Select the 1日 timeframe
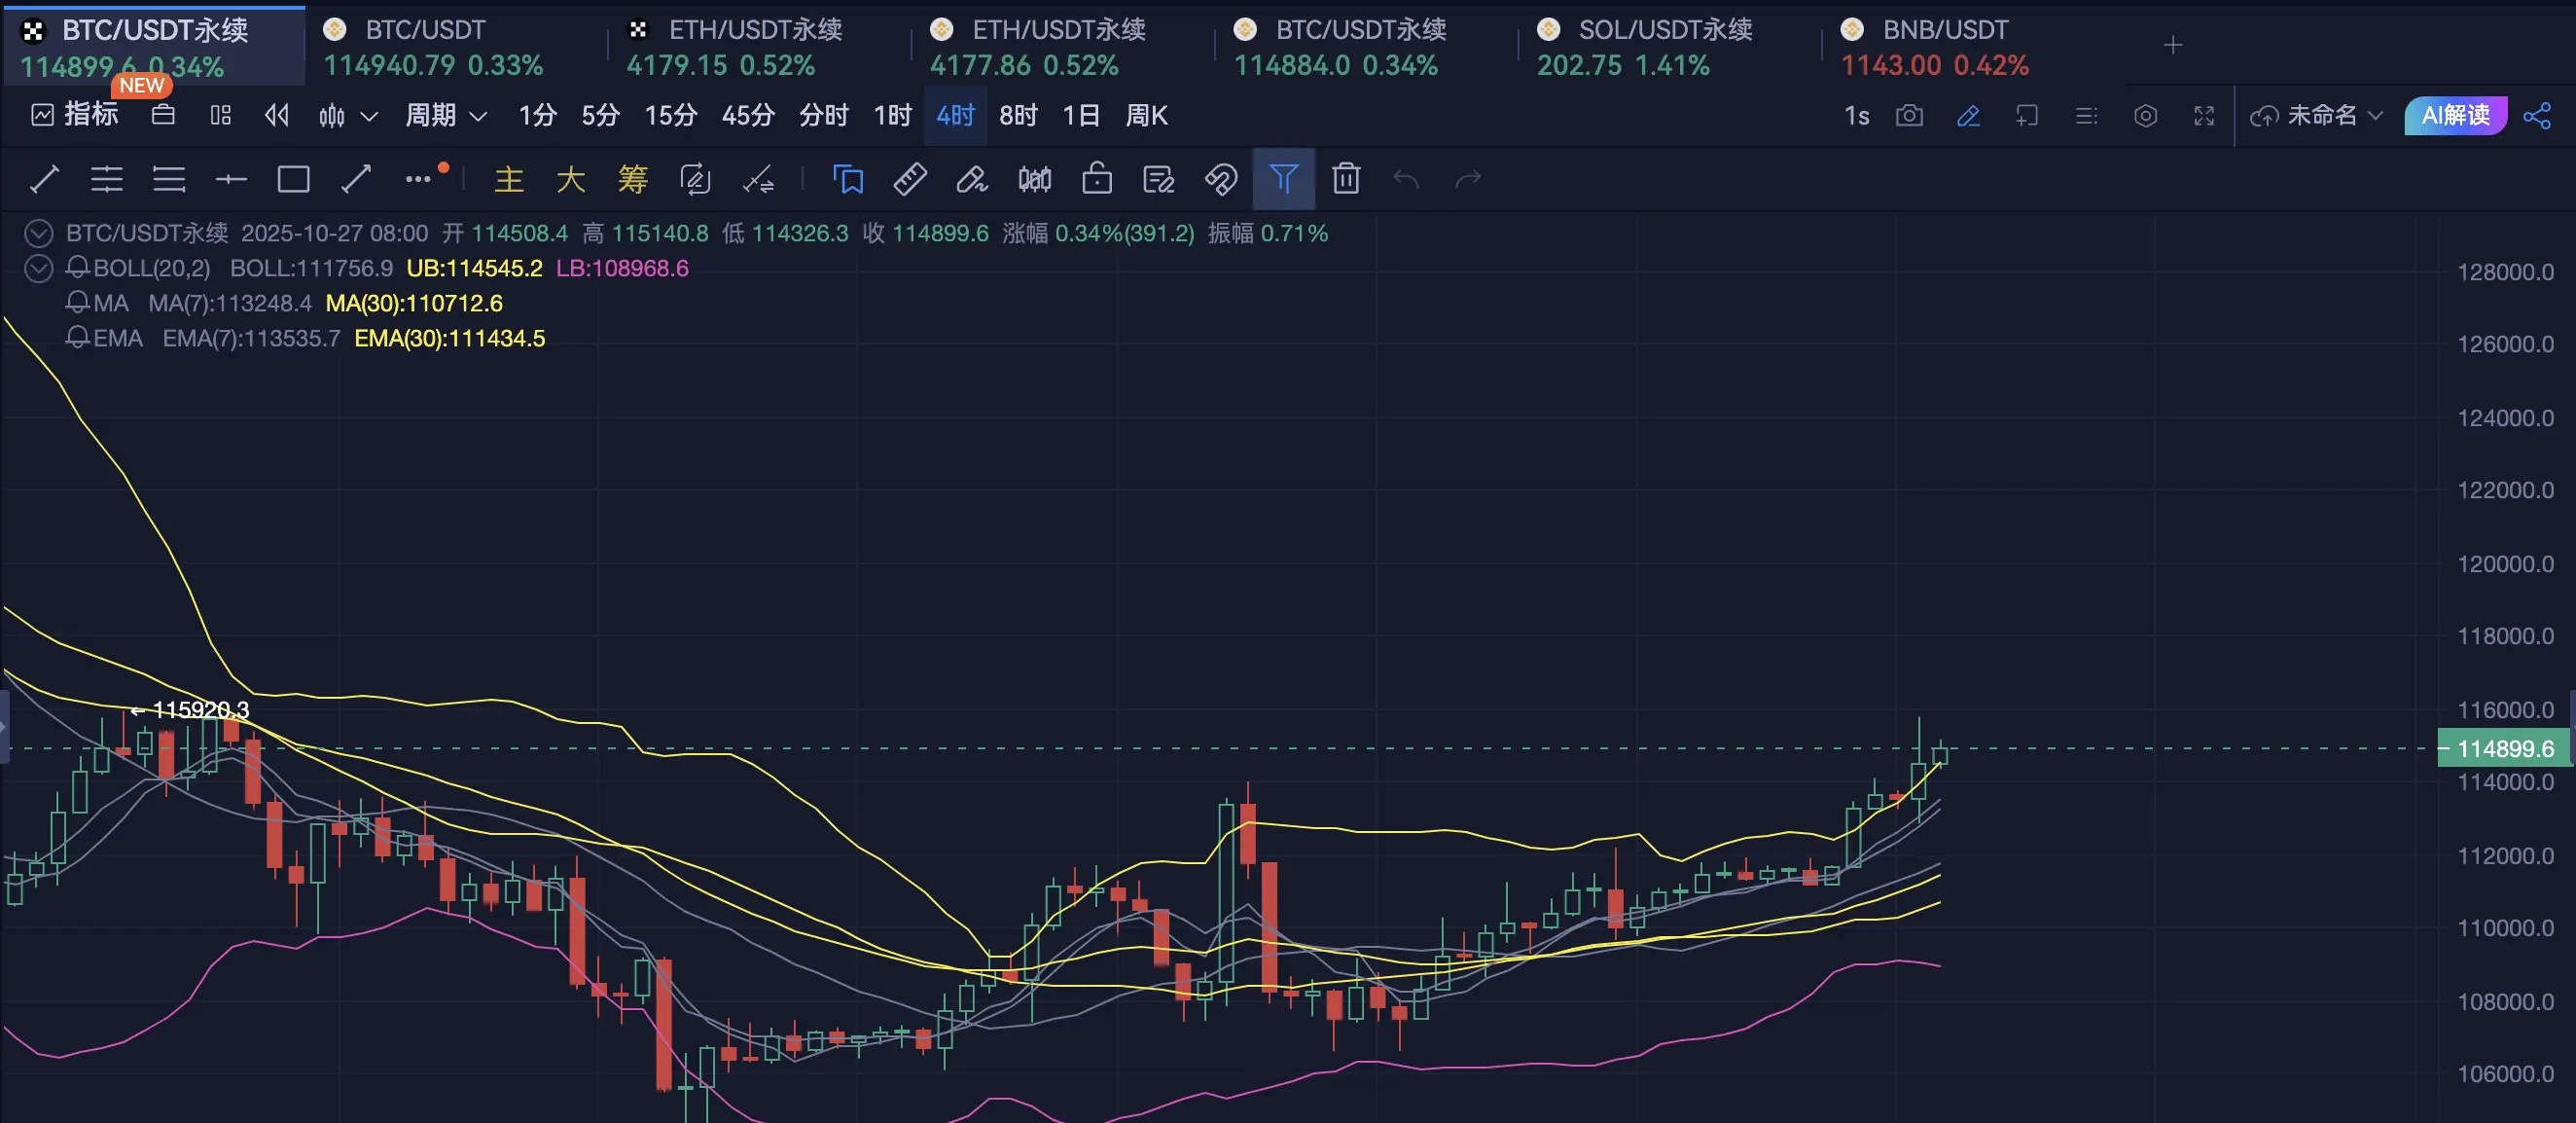 tap(1081, 116)
